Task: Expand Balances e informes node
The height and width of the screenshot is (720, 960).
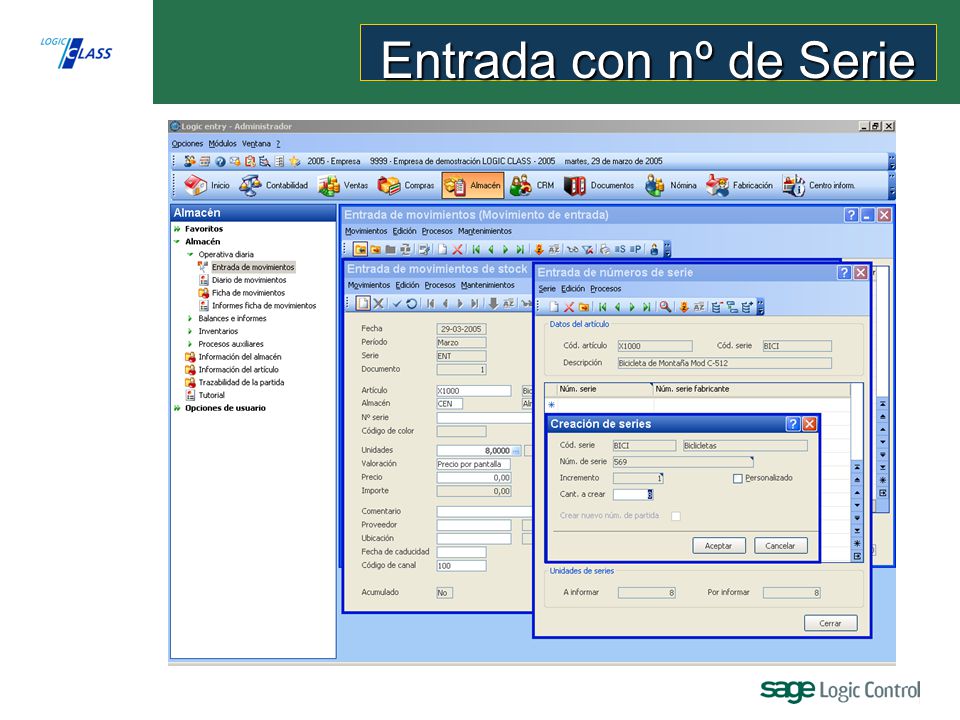Action: tap(190, 318)
